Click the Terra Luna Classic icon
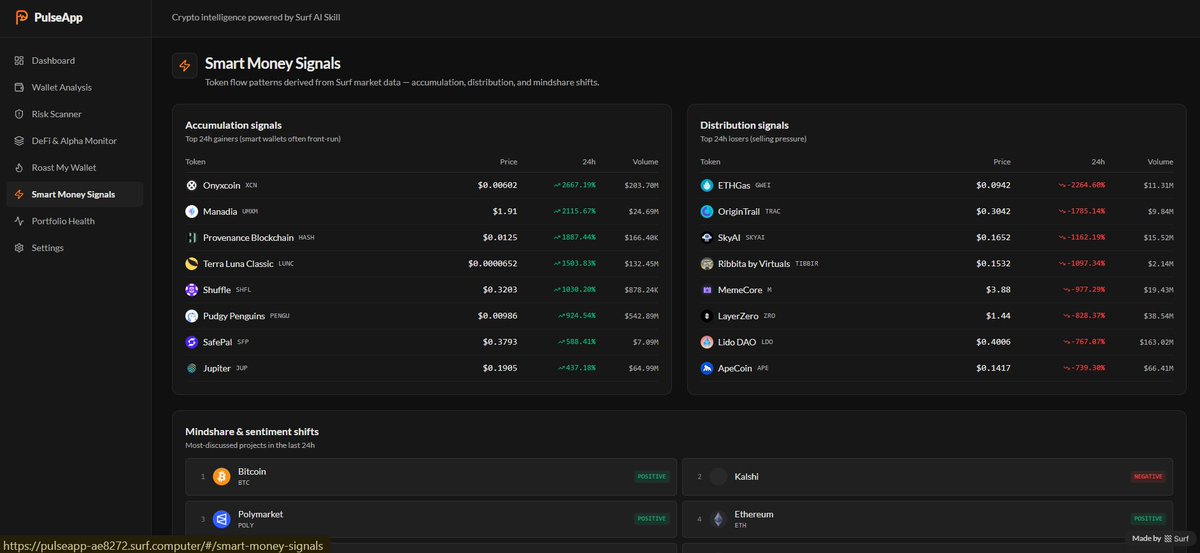Image resolution: width=1200 pixels, height=553 pixels. [192, 263]
